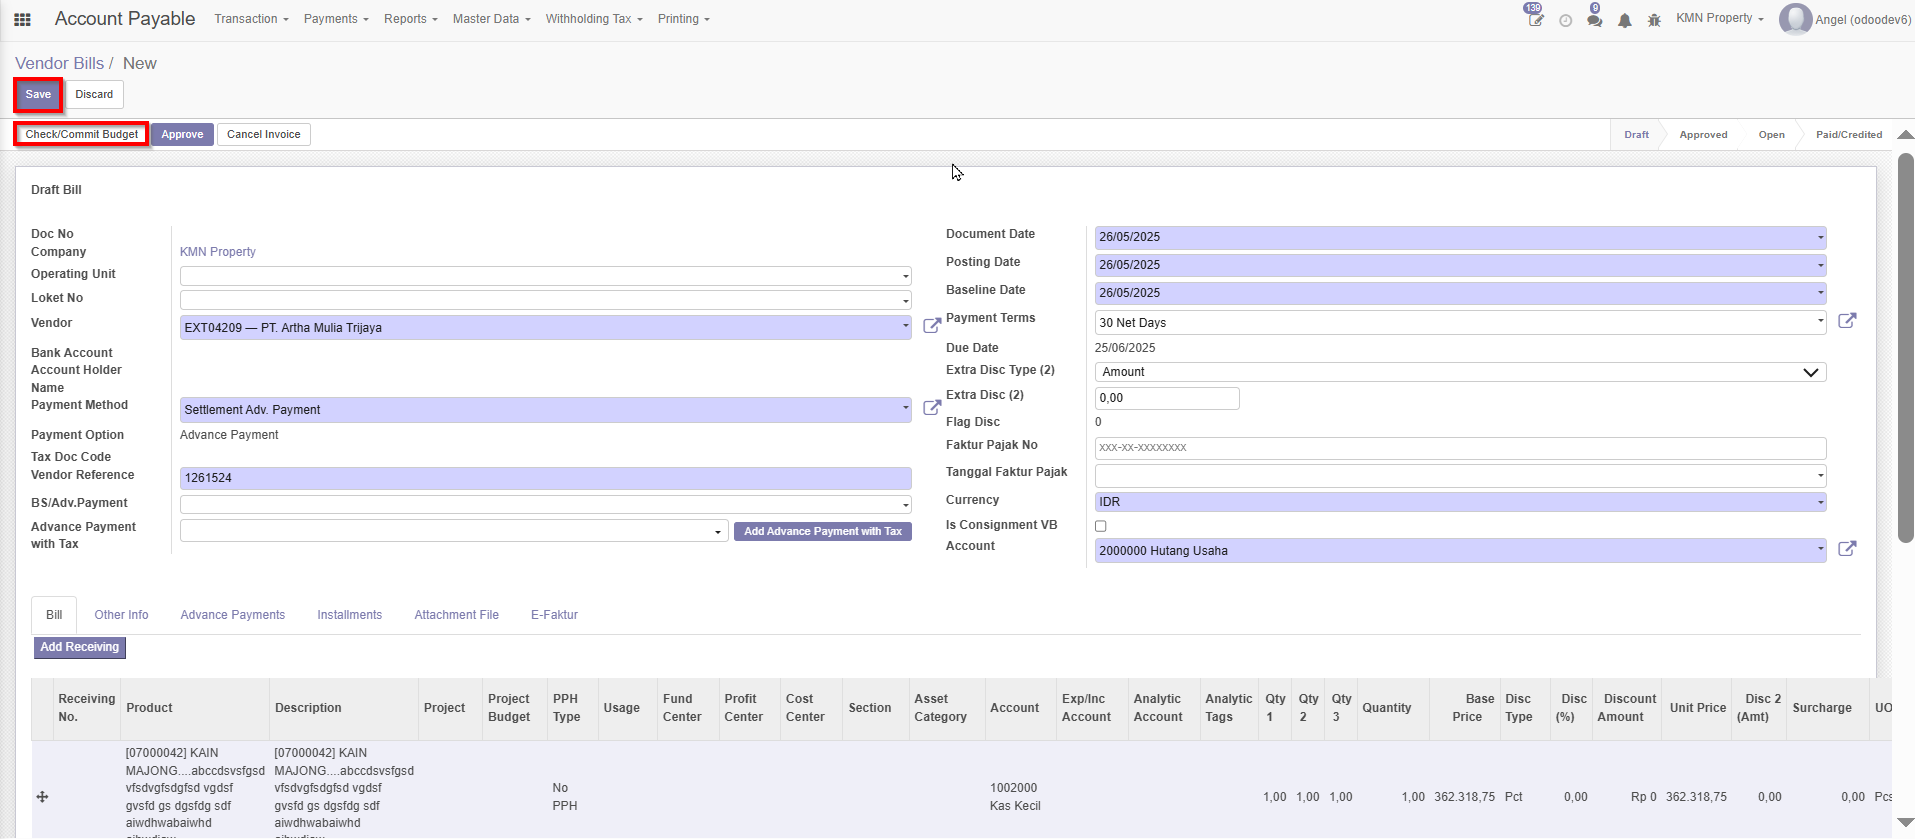The width and height of the screenshot is (1915, 839).
Task: Expand the Loket No dropdown
Action: tap(546, 300)
